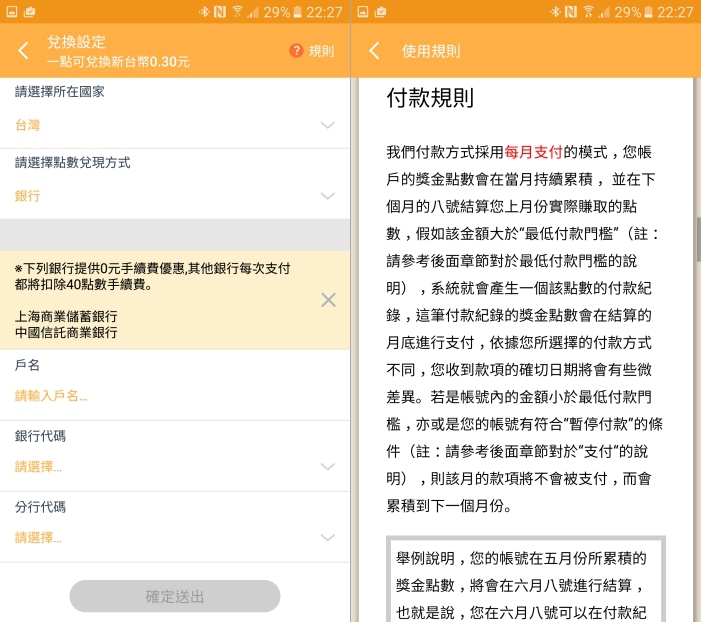This screenshot has height=622, width=701.
Task: Tap the right status bar image notification icon
Action: 363,12
